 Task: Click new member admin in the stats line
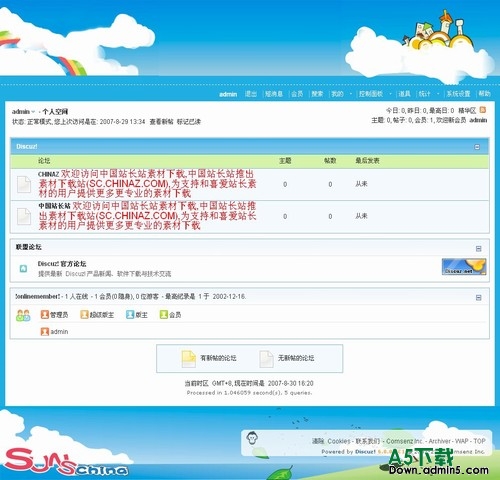pyautogui.click(x=478, y=120)
